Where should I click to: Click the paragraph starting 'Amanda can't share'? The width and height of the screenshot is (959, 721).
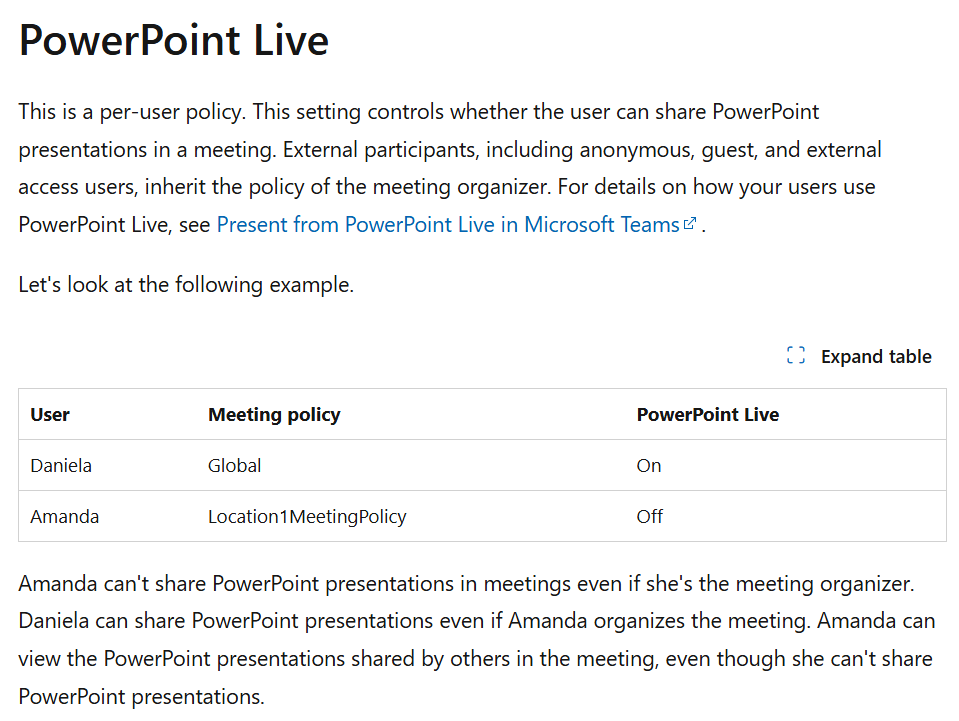pos(476,640)
